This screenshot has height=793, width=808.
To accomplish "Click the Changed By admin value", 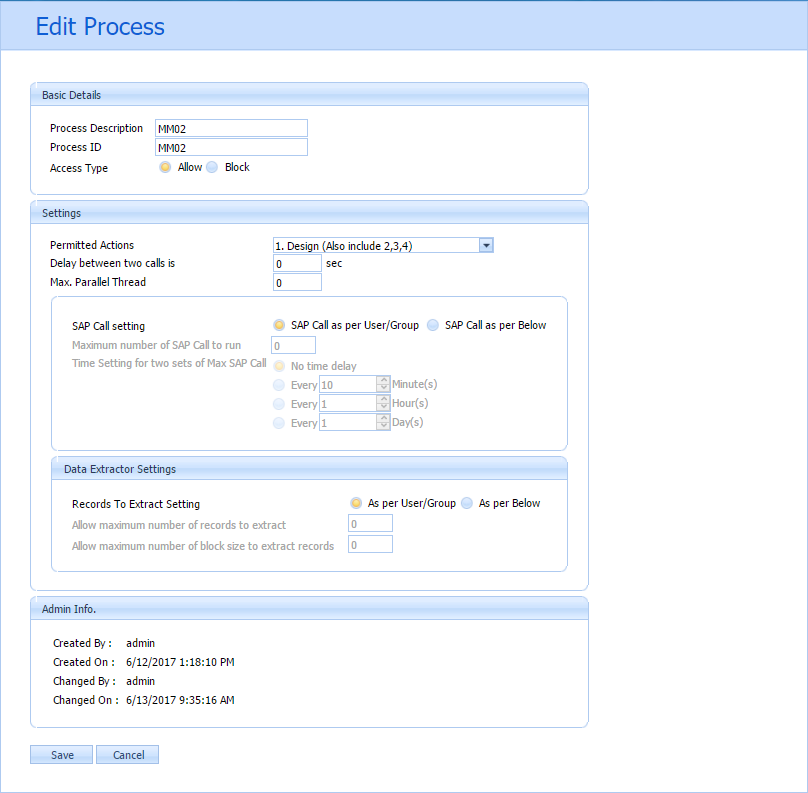I will 140,681.
